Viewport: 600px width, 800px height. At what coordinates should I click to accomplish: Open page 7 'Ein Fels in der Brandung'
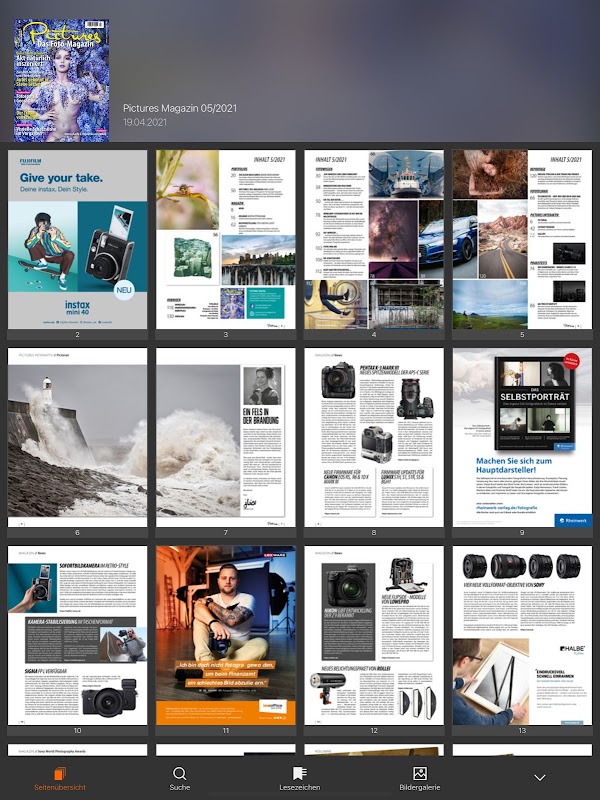coord(226,437)
